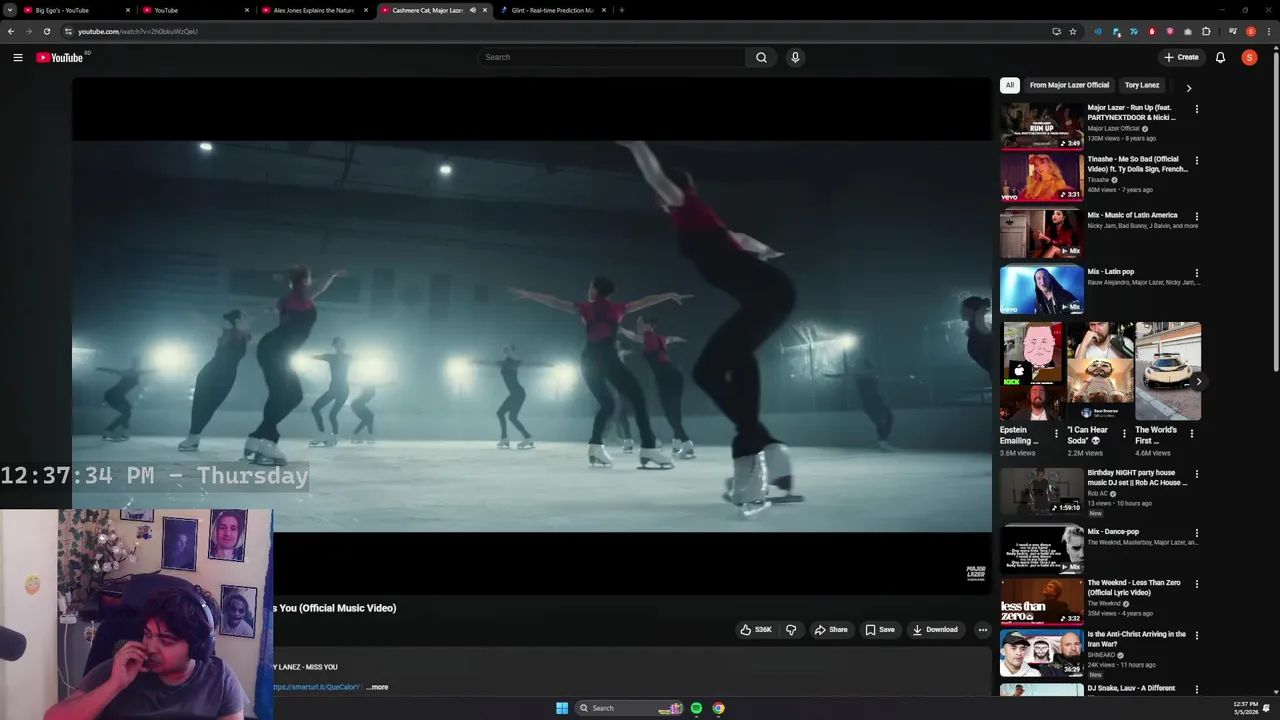Open The Weeknd channel link
The image size is (1280, 720).
tap(1104, 603)
